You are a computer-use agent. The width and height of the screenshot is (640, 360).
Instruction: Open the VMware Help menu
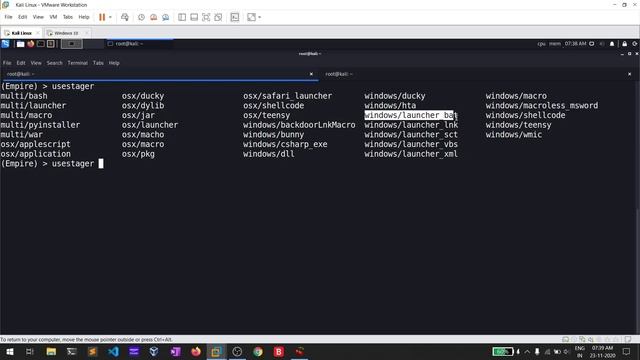pos(84,17)
